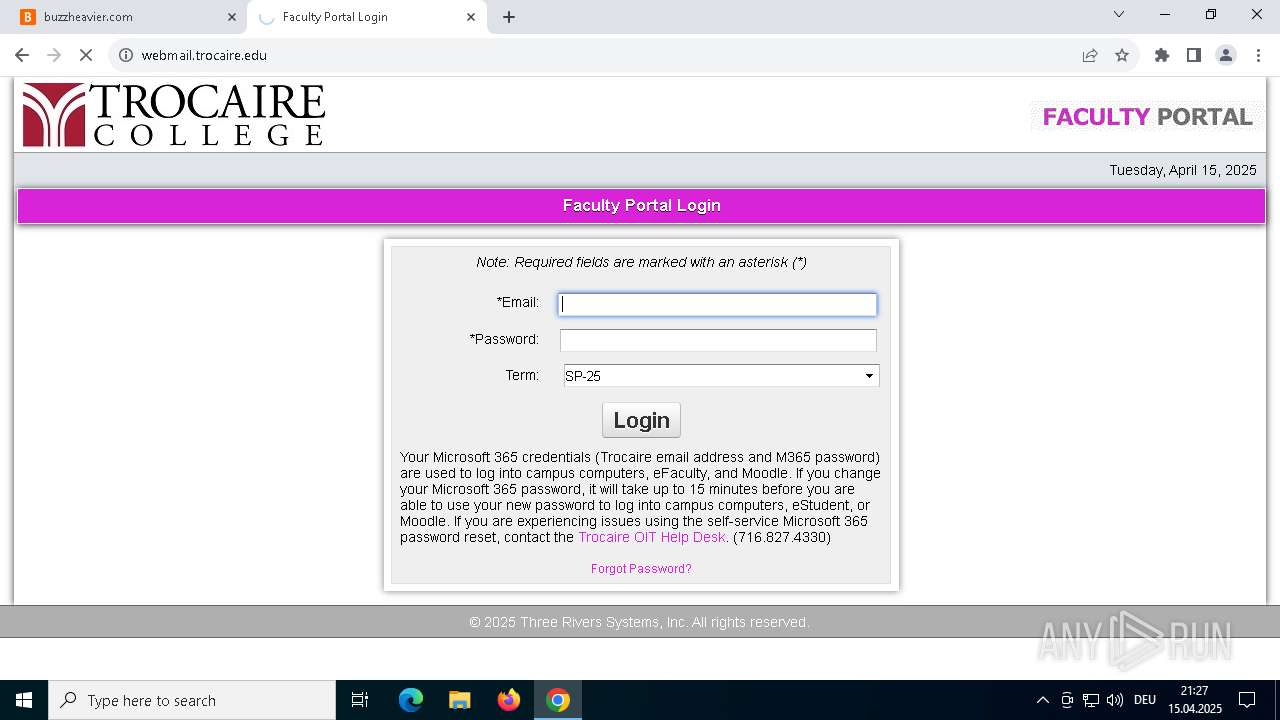1280x720 pixels.
Task: Open the Chrome profile avatar
Action: (x=1226, y=55)
